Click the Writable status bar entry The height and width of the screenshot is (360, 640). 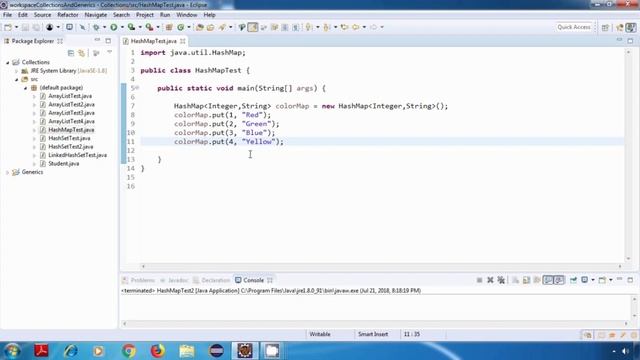pos(320,334)
